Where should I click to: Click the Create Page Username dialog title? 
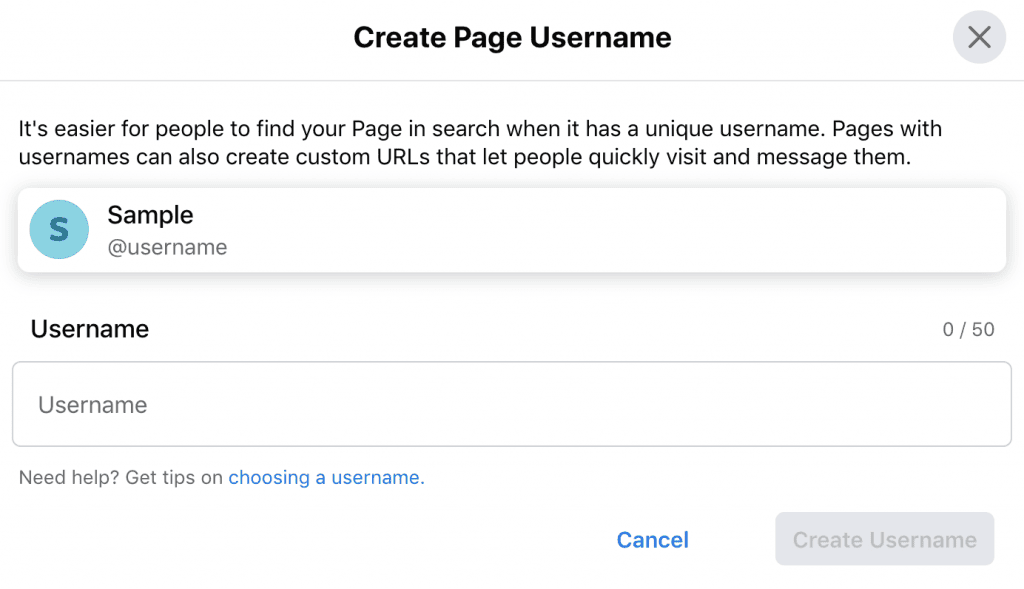pyautogui.click(x=513, y=37)
